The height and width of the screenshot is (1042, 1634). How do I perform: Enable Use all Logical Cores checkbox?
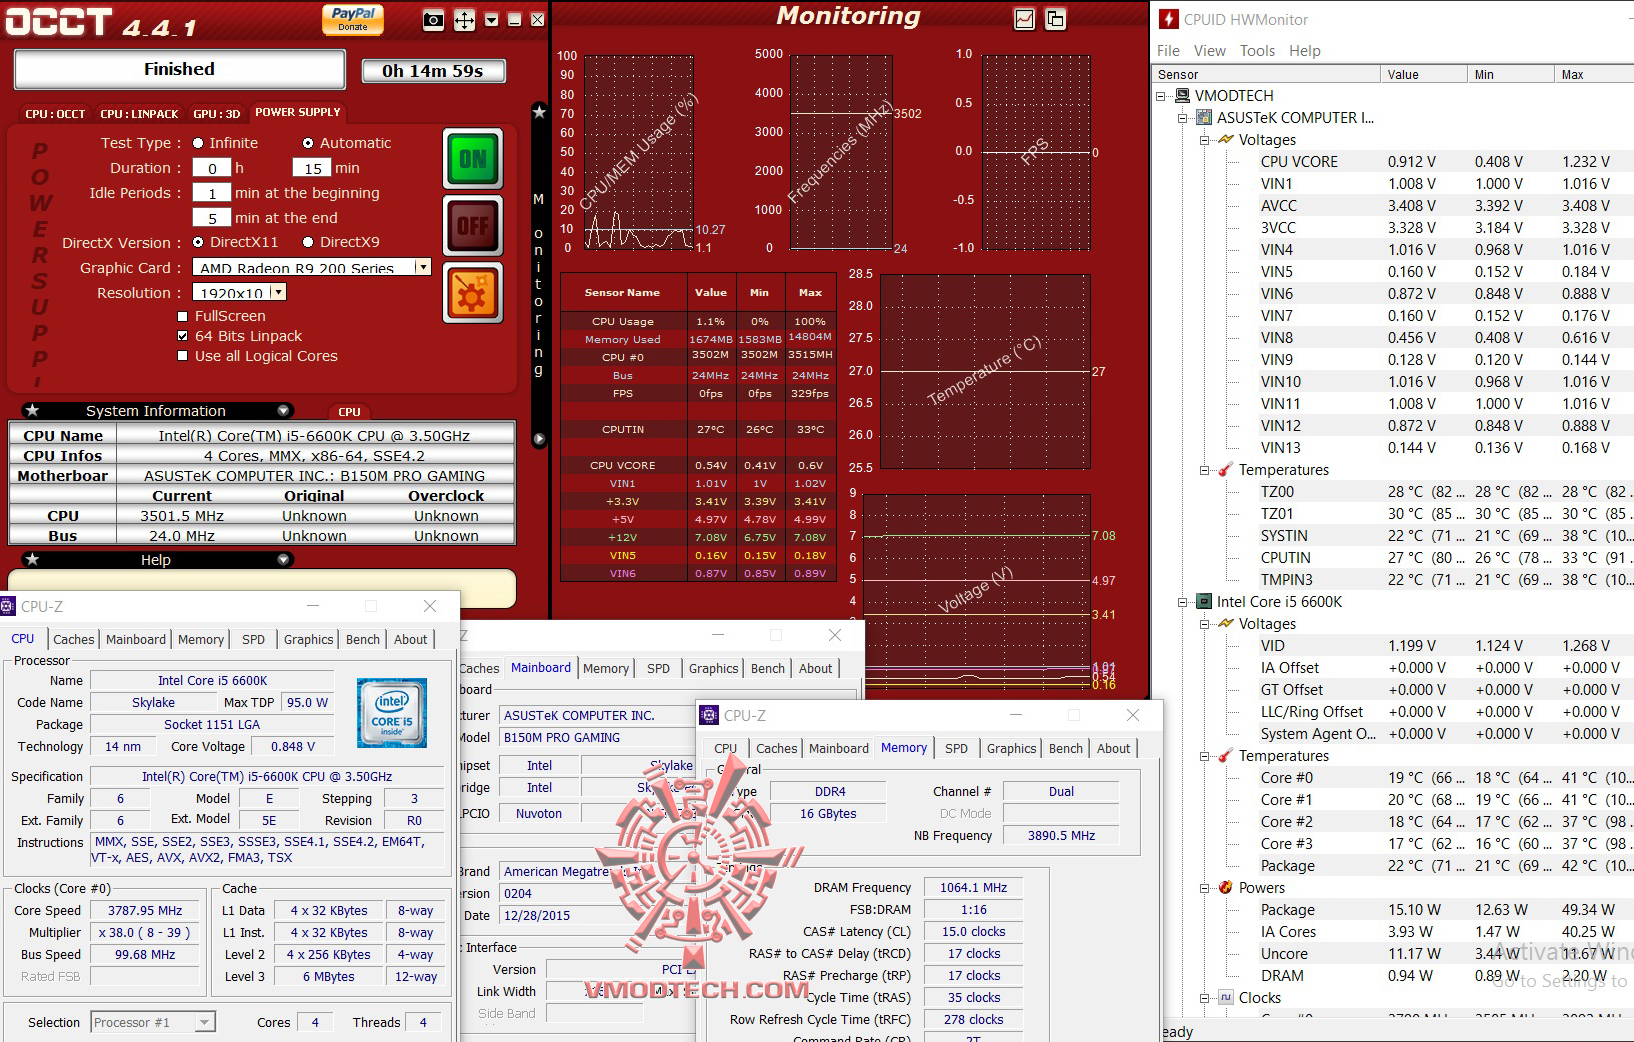coord(182,356)
